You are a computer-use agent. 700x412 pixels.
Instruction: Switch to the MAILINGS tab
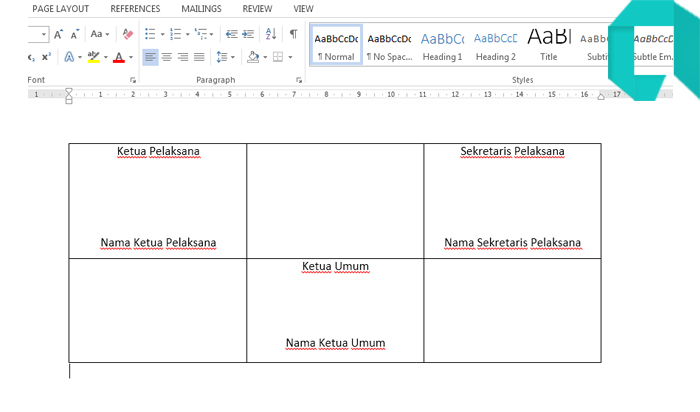click(x=201, y=8)
